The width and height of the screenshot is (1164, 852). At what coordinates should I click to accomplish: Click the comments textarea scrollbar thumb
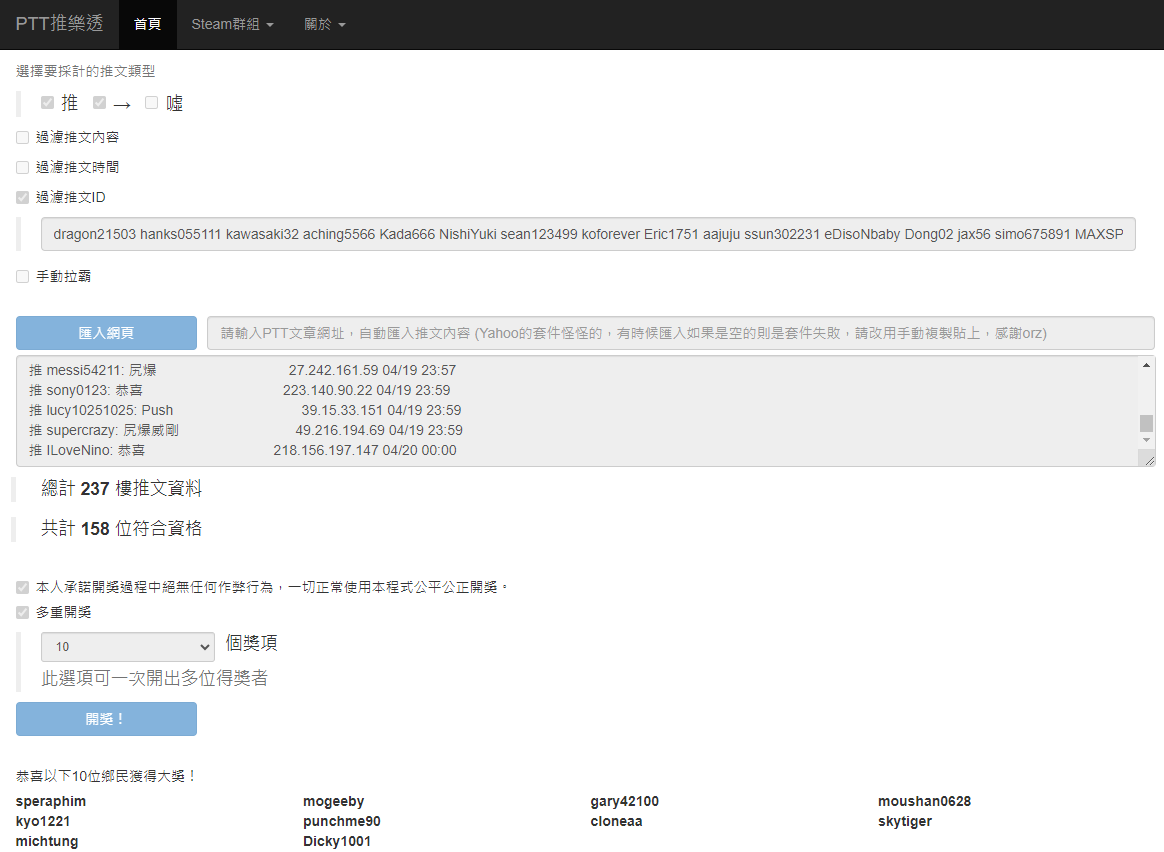[x=1146, y=423]
